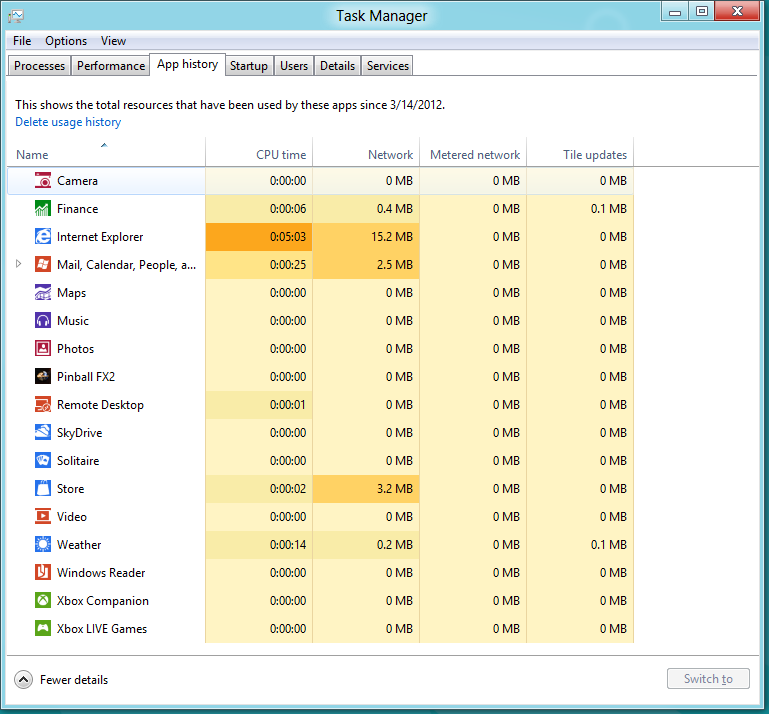
Task: Click the Remote Desktop icon
Action: 43,404
